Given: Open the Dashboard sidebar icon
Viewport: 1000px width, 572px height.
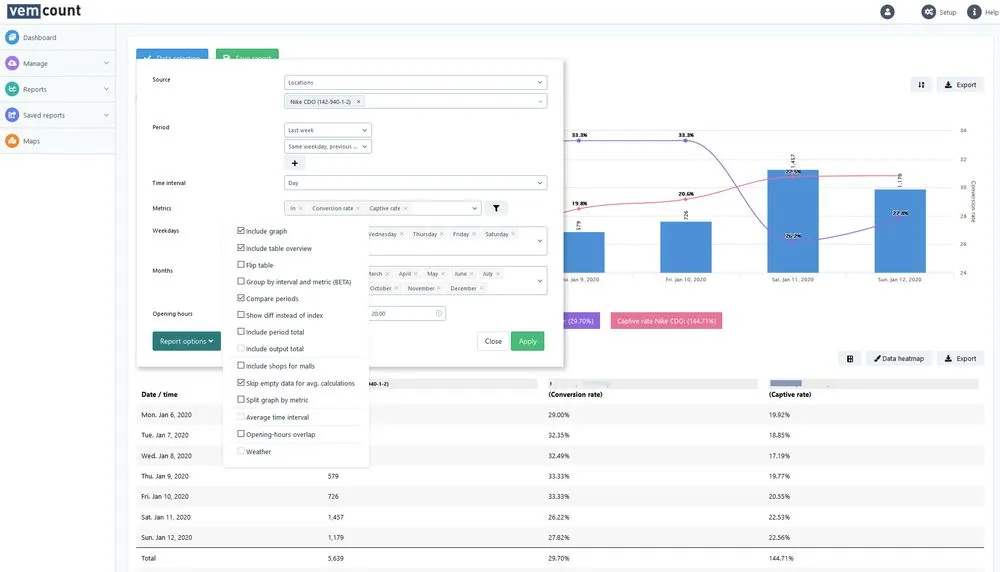Looking at the screenshot, I should coord(11,38).
